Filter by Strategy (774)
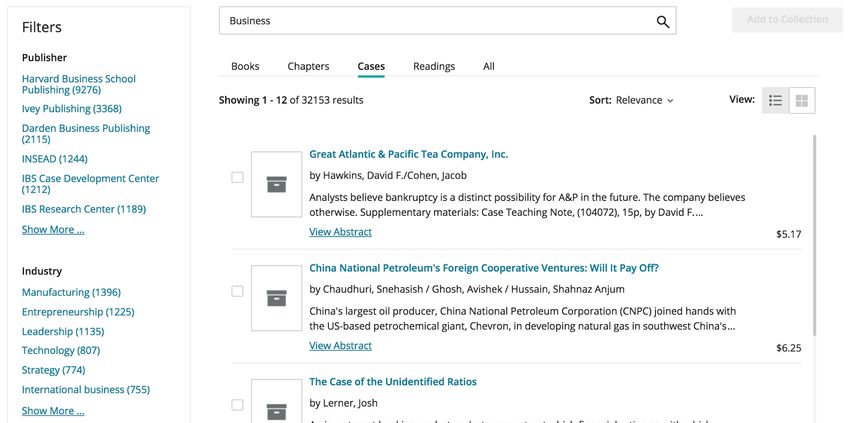This screenshot has height=423, width=850. click(x=53, y=370)
